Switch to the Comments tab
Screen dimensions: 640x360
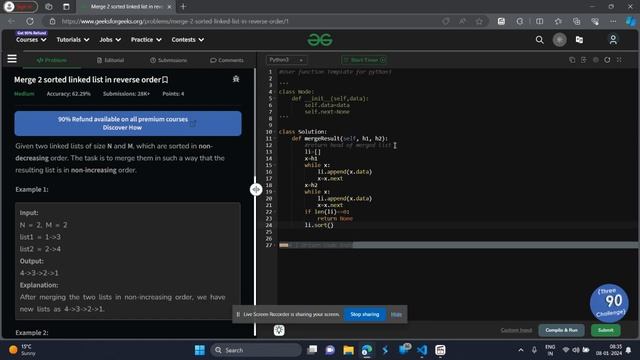[227, 60]
